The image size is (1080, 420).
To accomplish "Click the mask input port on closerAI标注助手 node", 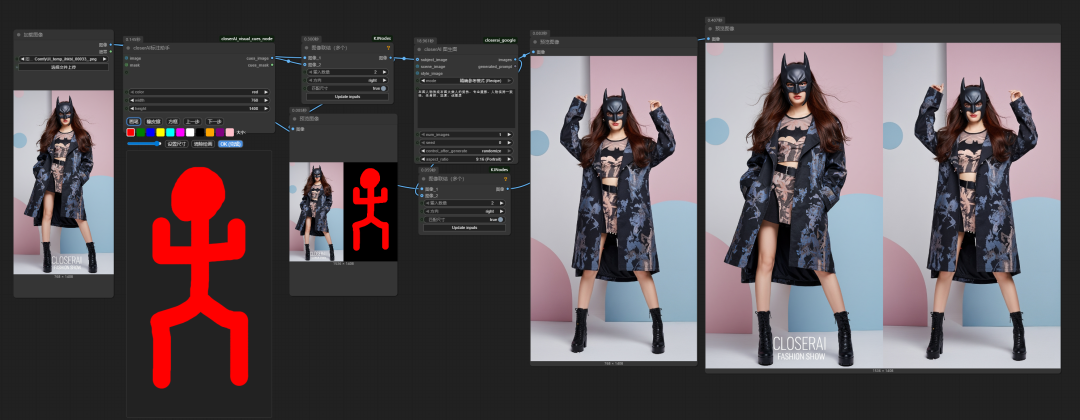I will coord(127,65).
